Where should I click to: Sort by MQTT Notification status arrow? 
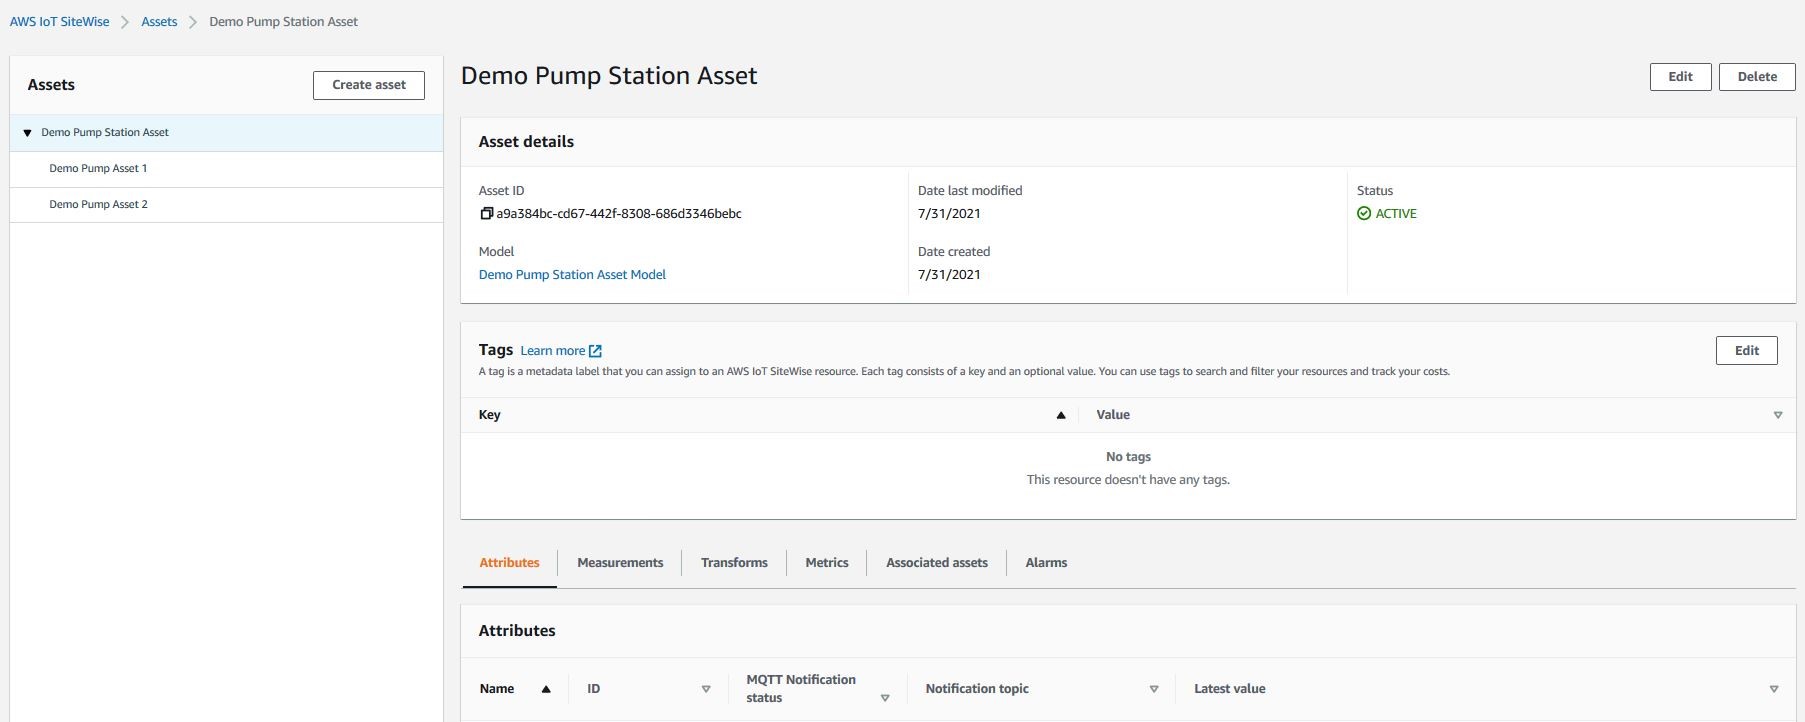885,698
